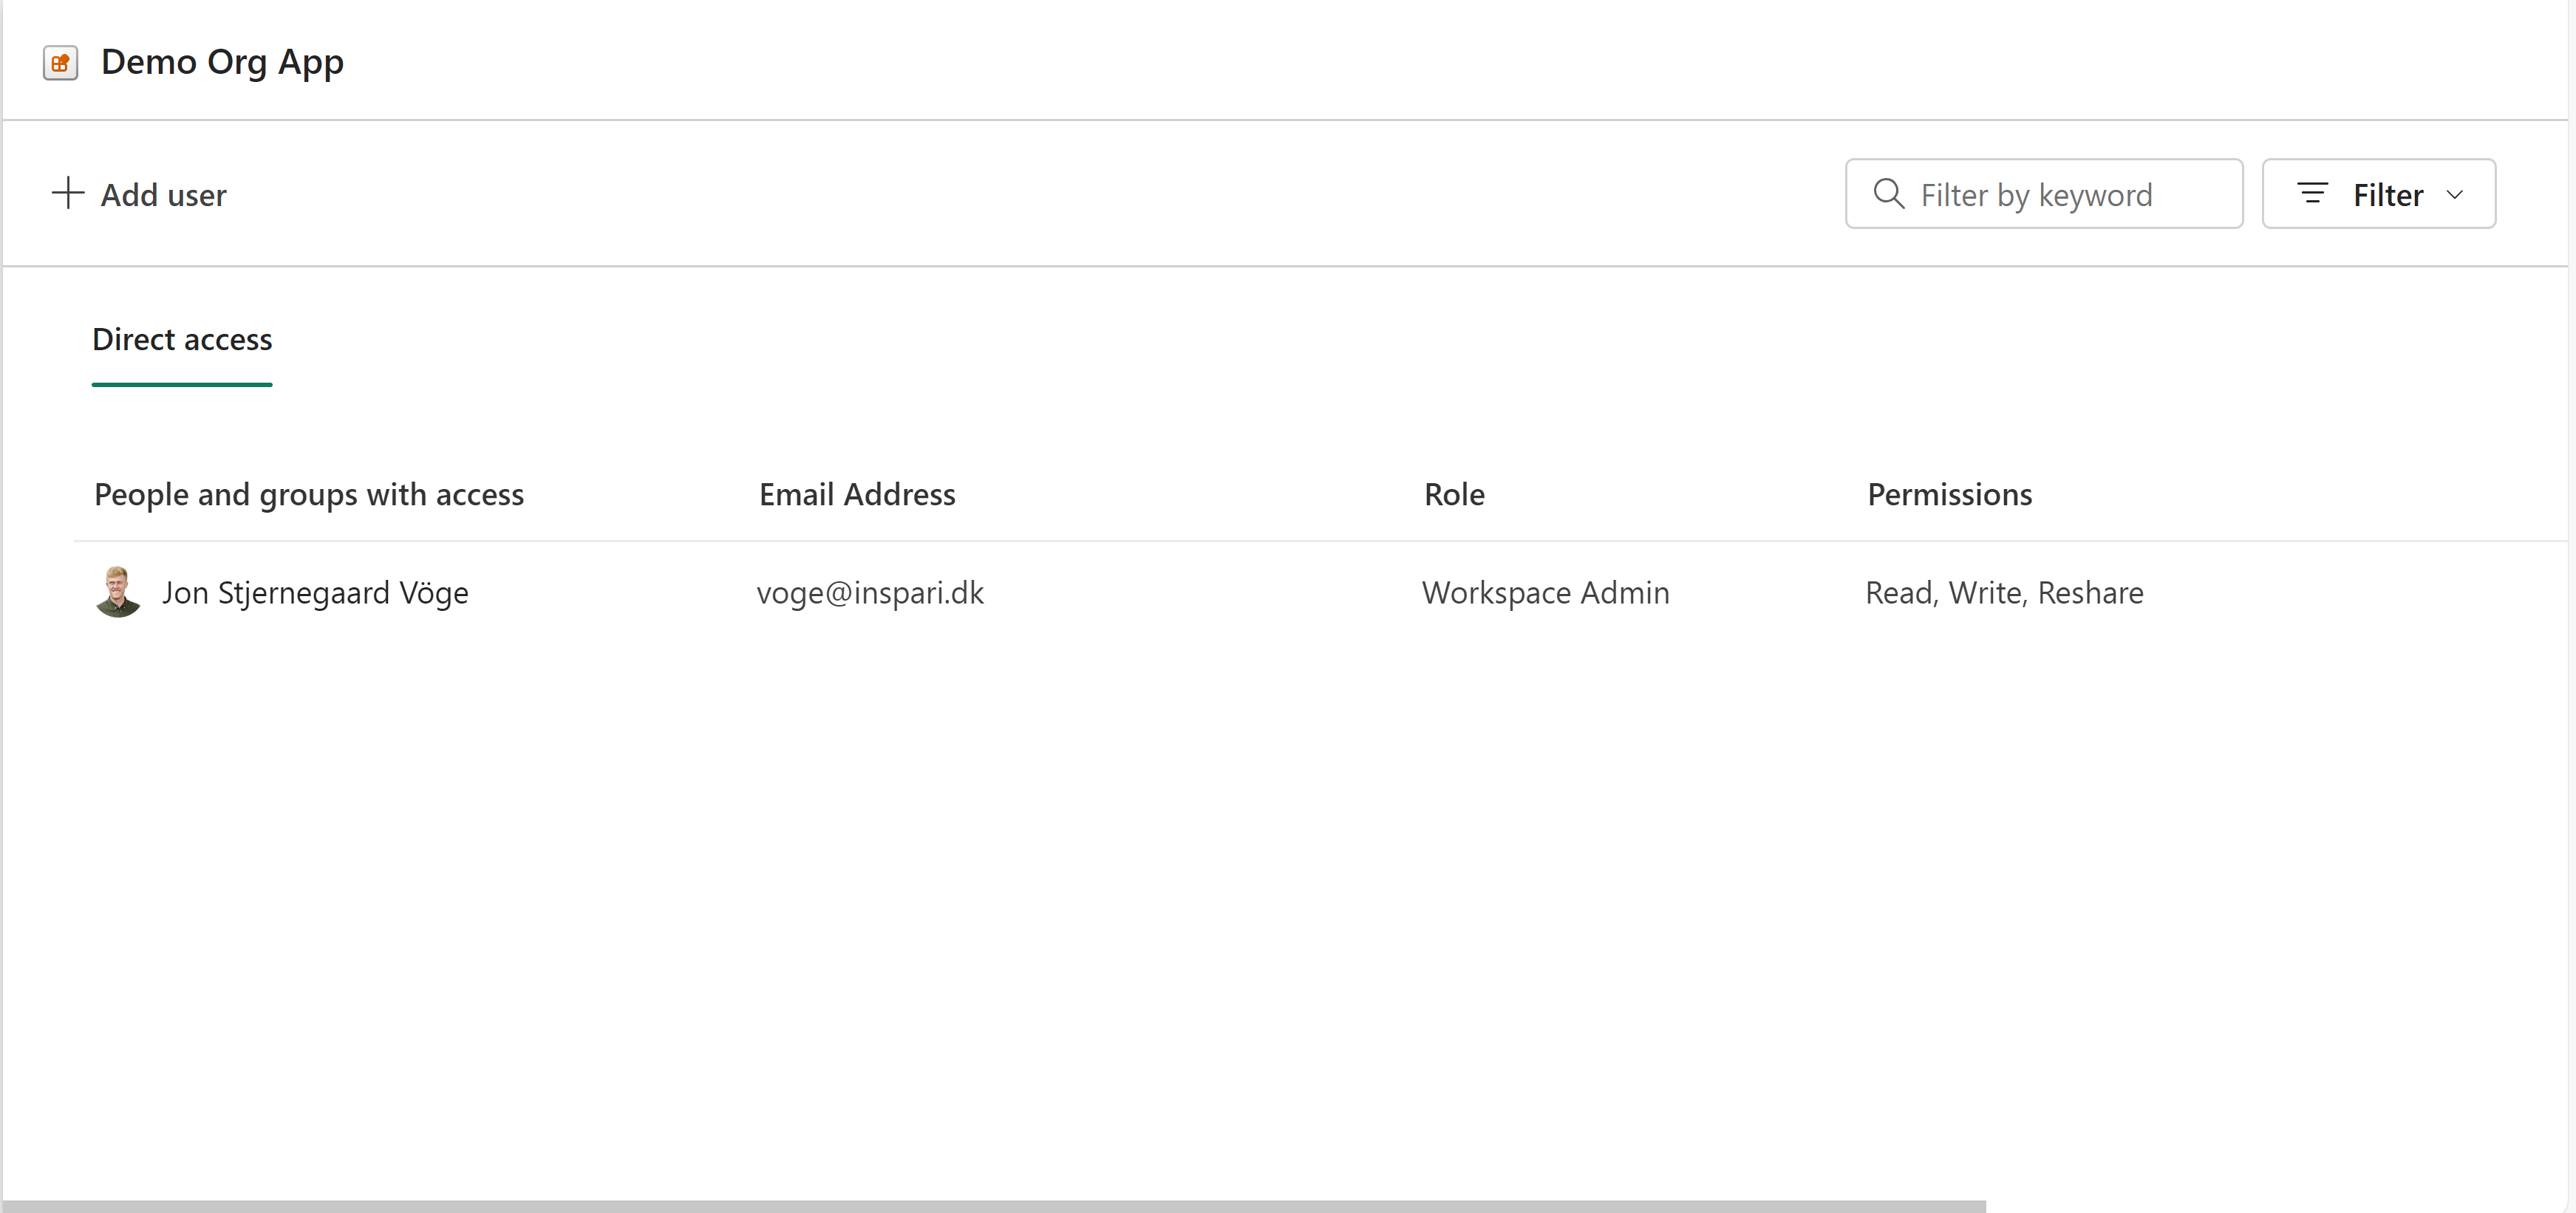2576x1213 pixels.
Task: Click the Workspace Admin role cell
Action: (1545, 593)
